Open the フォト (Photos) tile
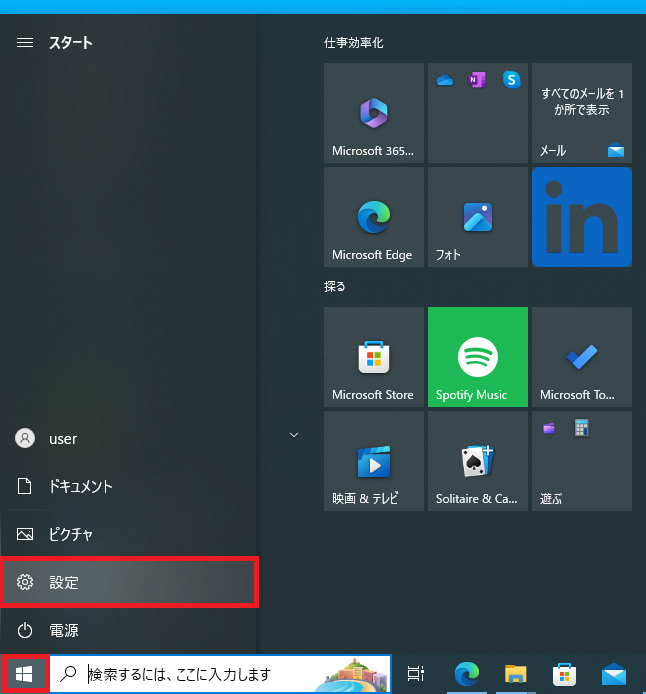This screenshot has width=646, height=694. click(477, 217)
